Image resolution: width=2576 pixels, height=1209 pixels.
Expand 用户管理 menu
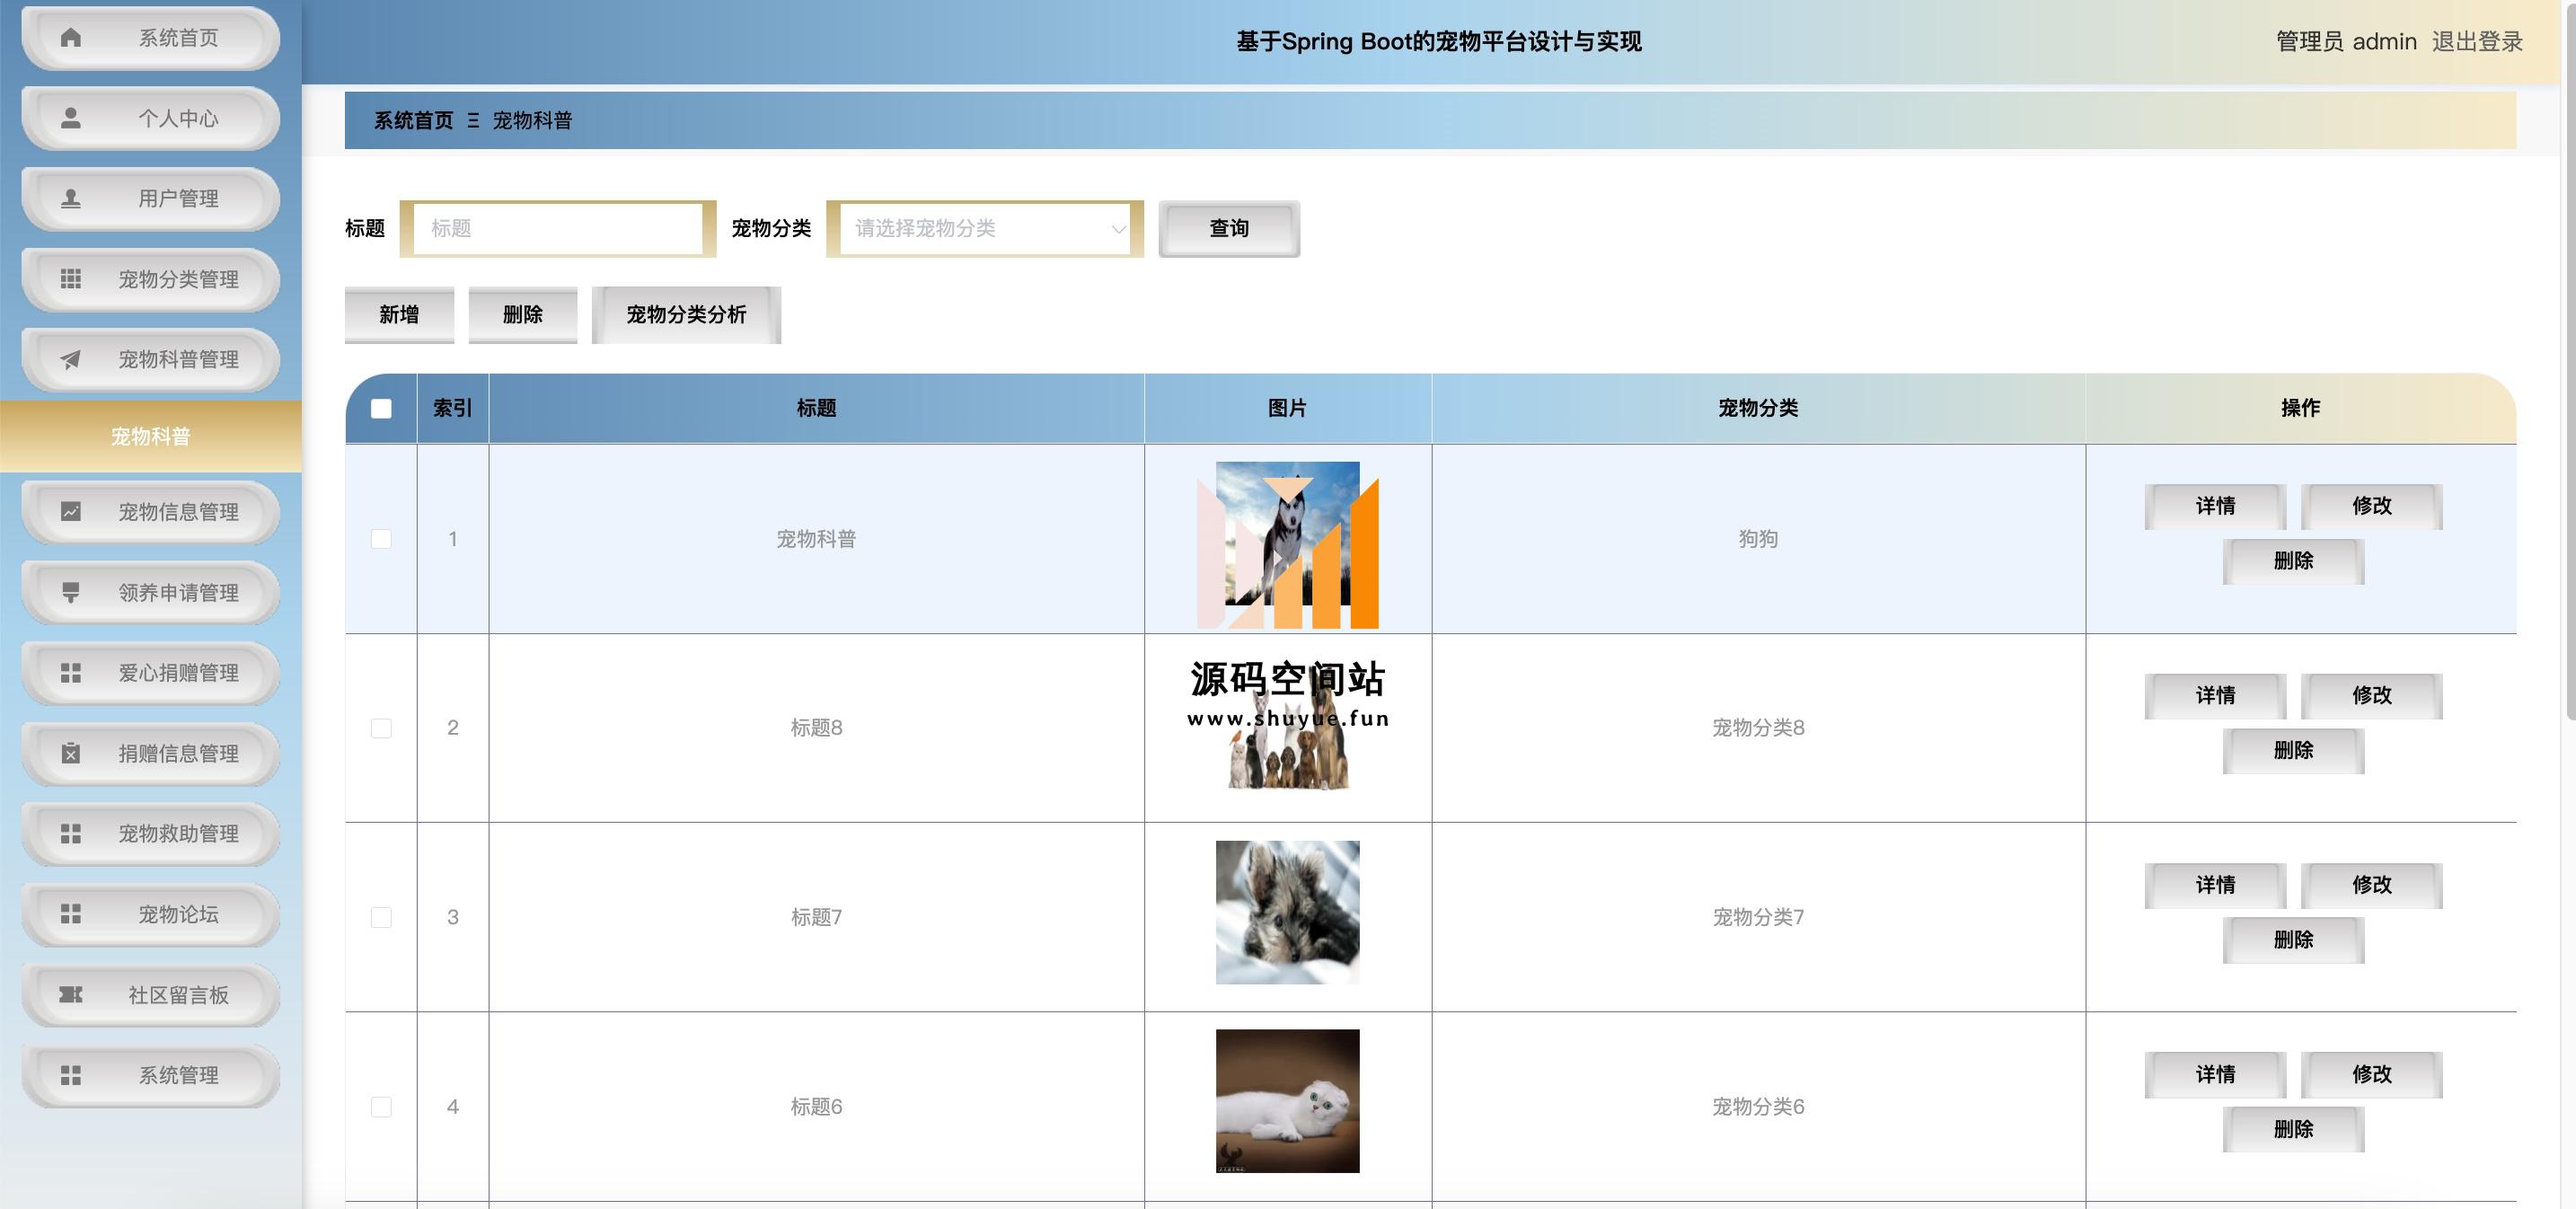click(x=151, y=199)
